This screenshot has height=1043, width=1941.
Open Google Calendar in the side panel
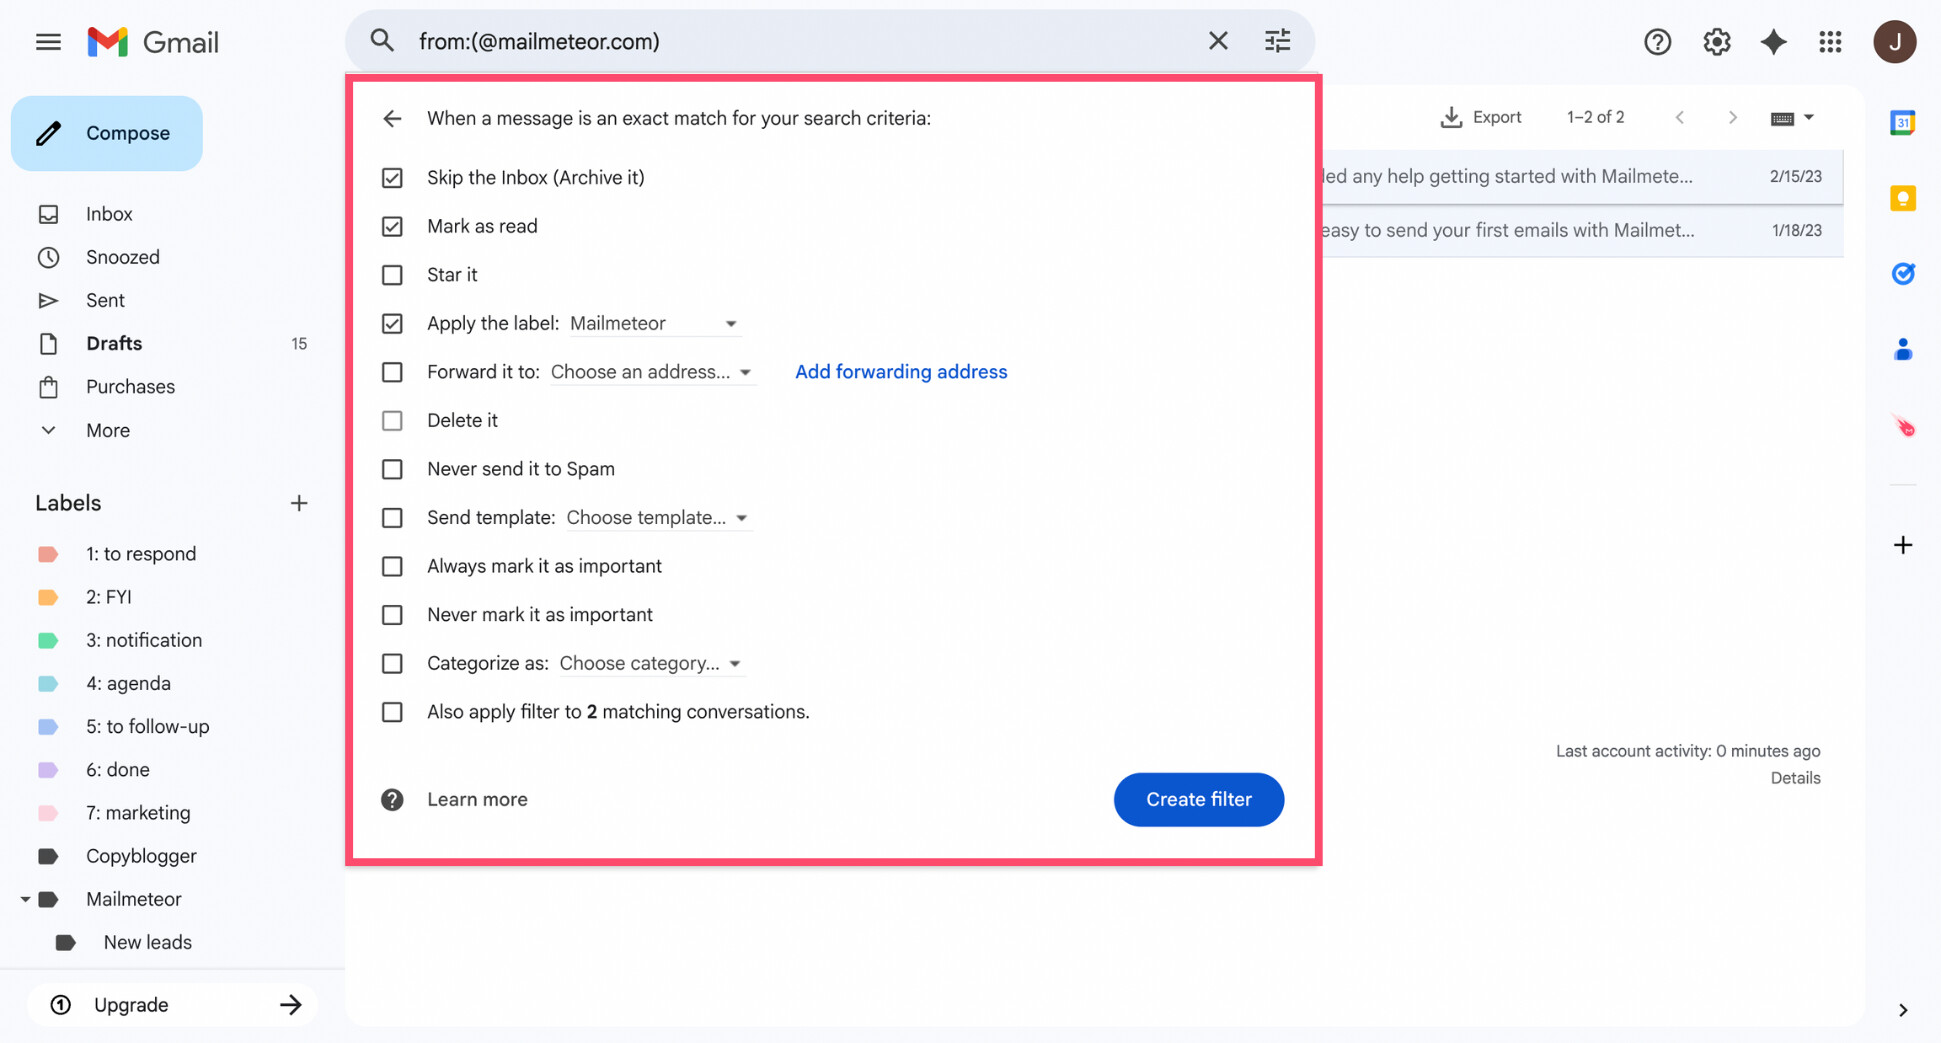pos(1902,122)
